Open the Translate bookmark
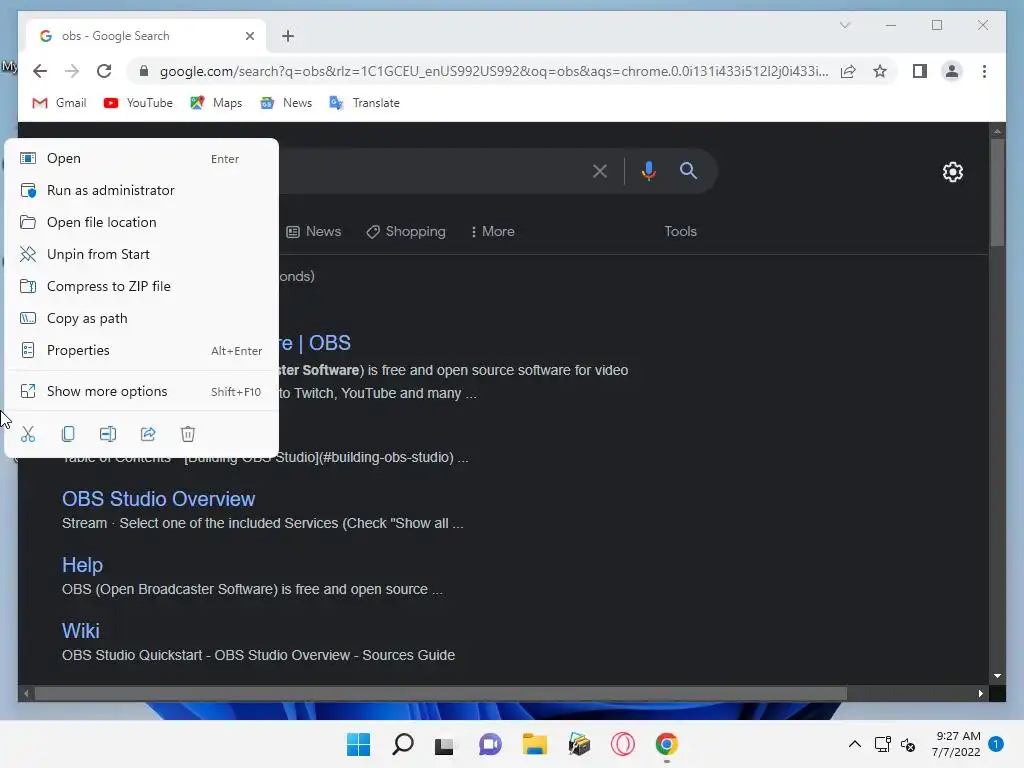Image resolution: width=1024 pixels, height=768 pixels. pyautogui.click(x=364, y=103)
